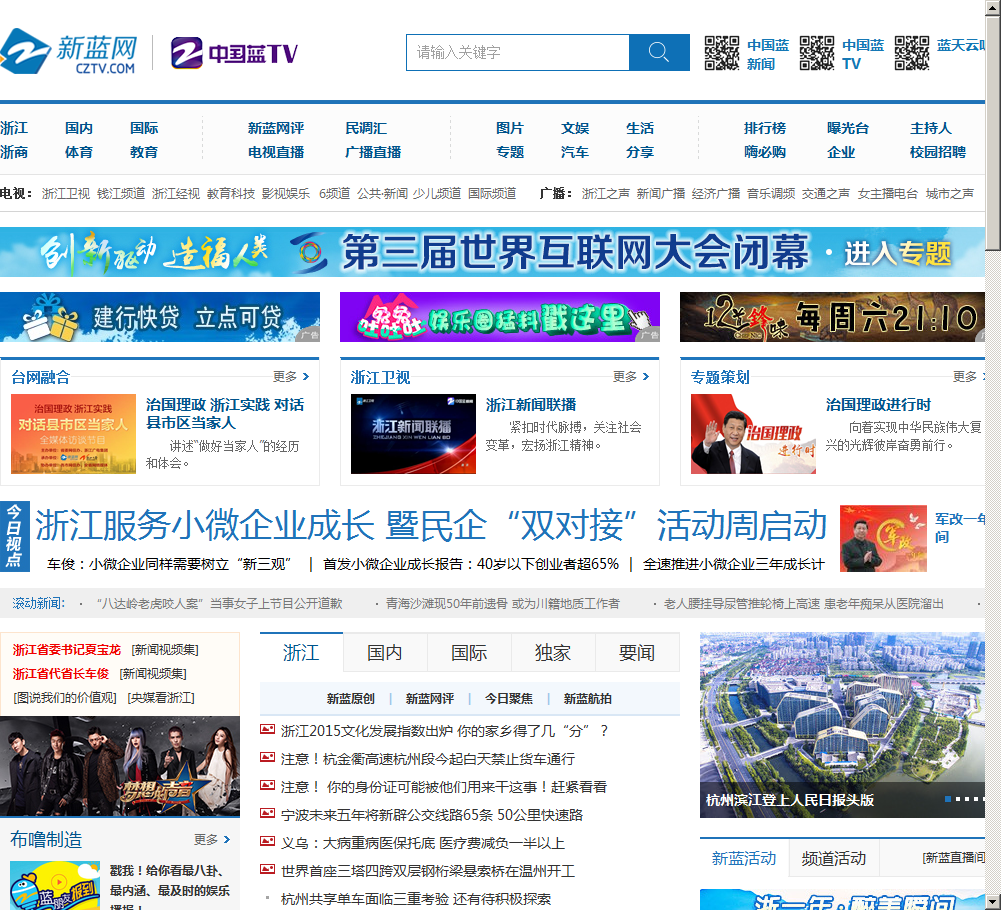The width and height of the screenshot is (1001, 910).
Task: Select the 频道活动 tab
Action: pos(834,858)
